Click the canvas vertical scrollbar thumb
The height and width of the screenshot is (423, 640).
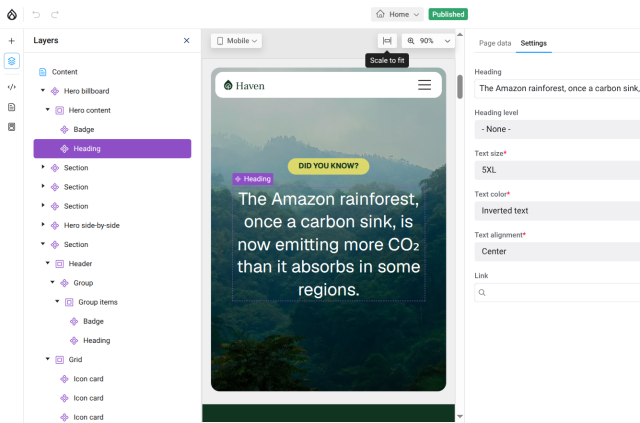[x=460, y=87]
